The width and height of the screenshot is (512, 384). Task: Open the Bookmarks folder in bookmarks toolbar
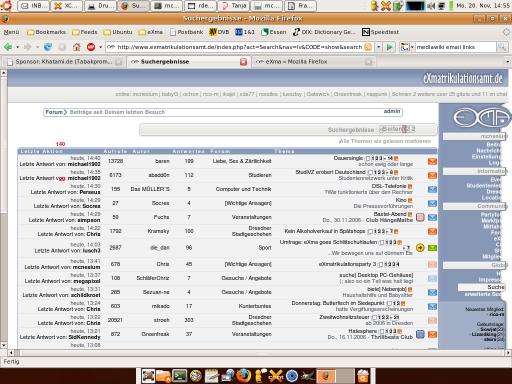pyautogui.click(x=46, y=32)
